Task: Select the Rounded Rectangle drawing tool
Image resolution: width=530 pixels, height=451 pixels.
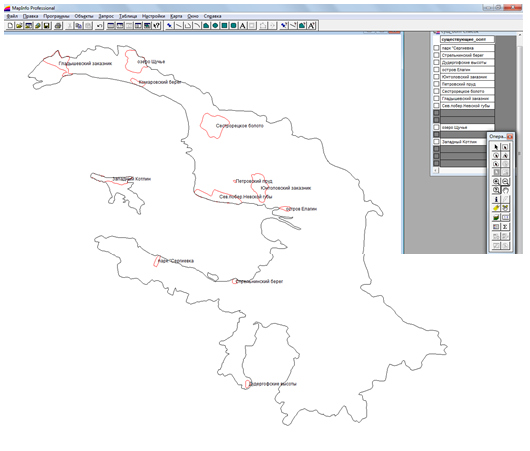Action: (234, 25)
